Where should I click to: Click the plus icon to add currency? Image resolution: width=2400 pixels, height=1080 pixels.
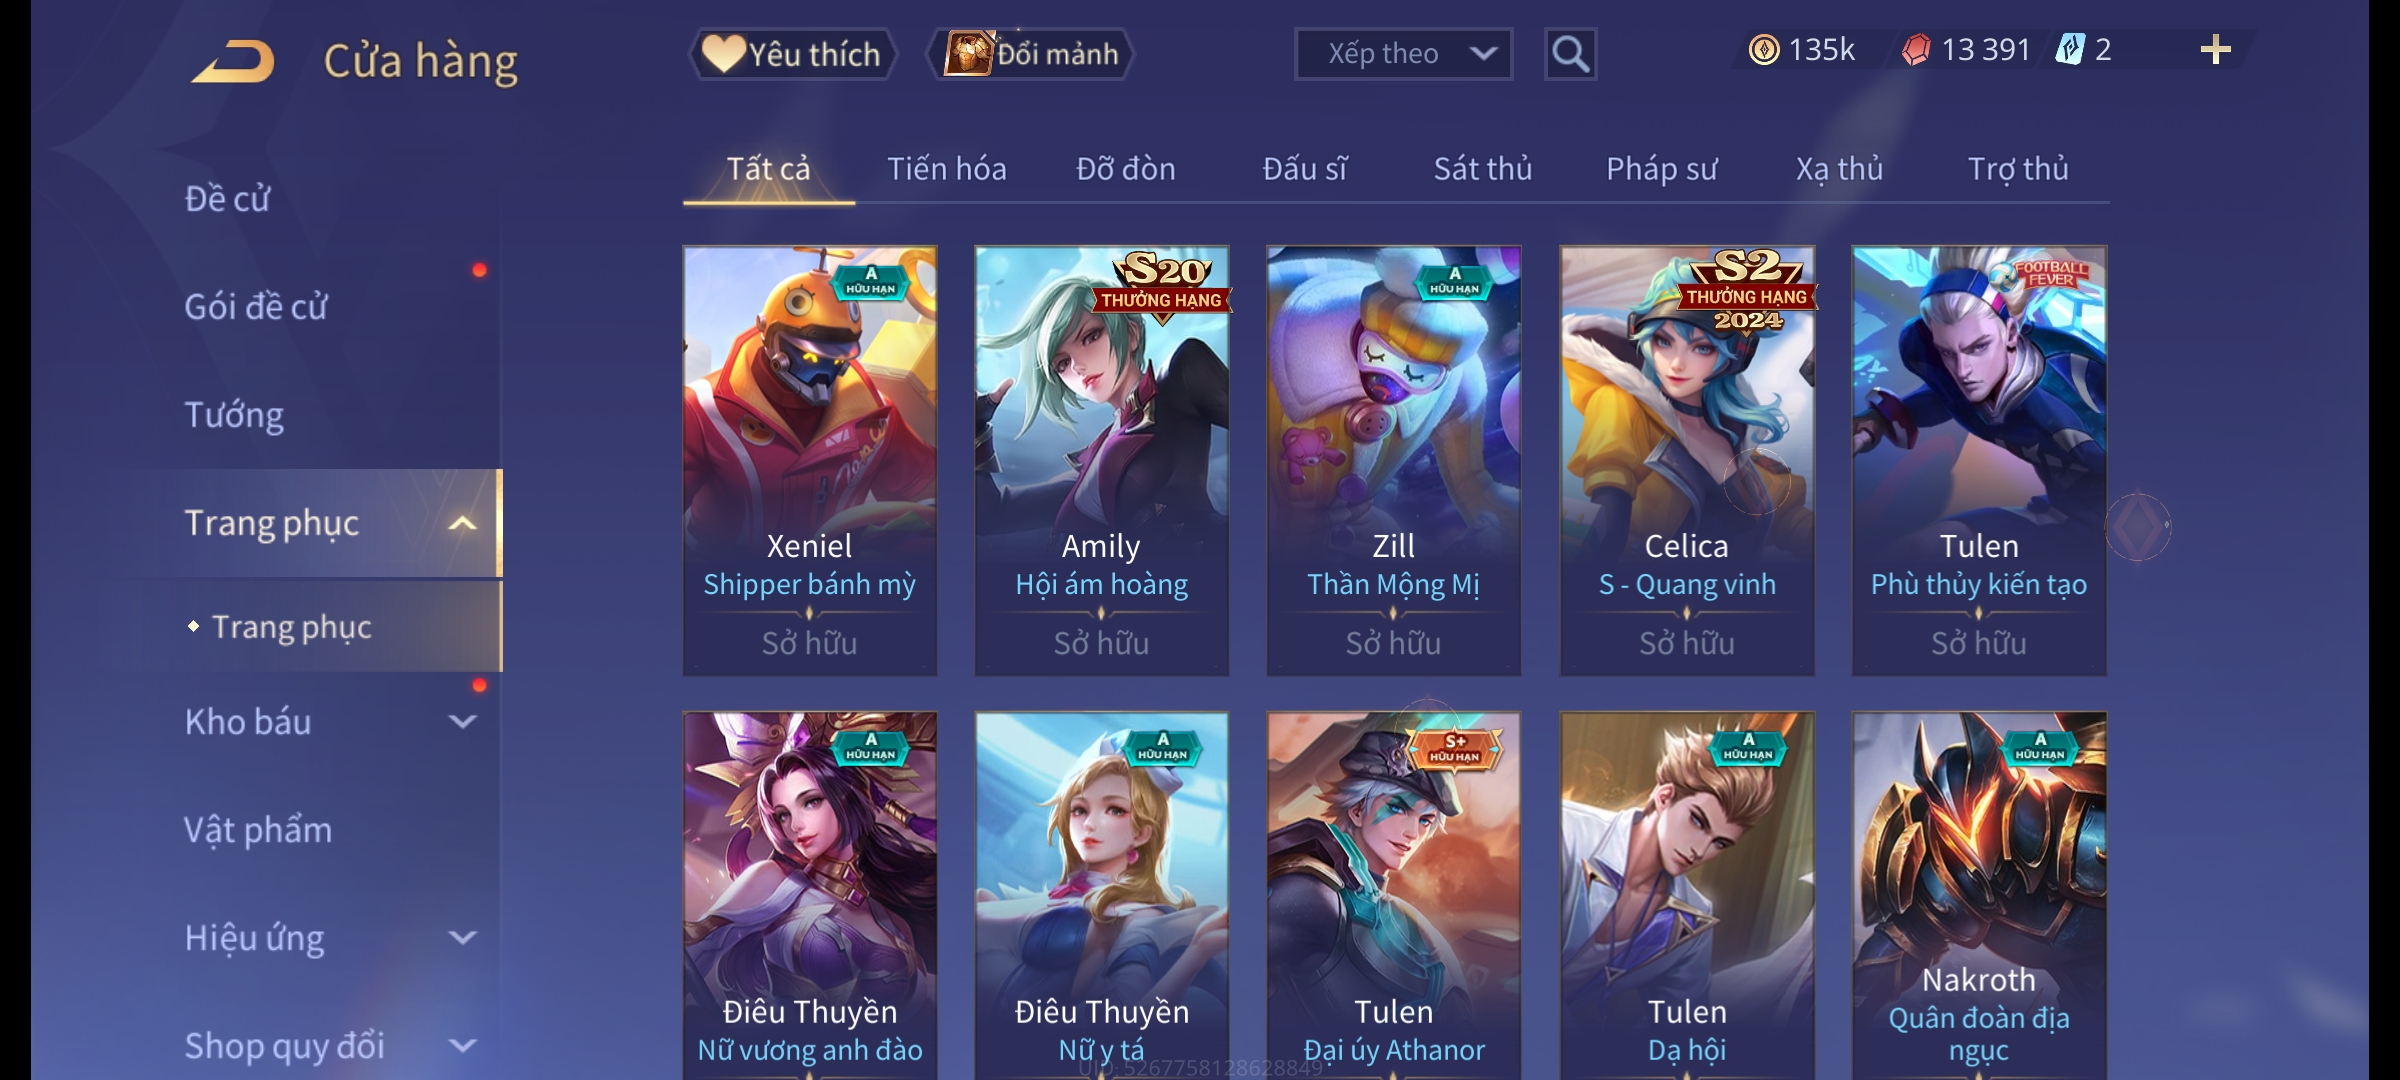pyautogui.click(x=2215, y=50)
